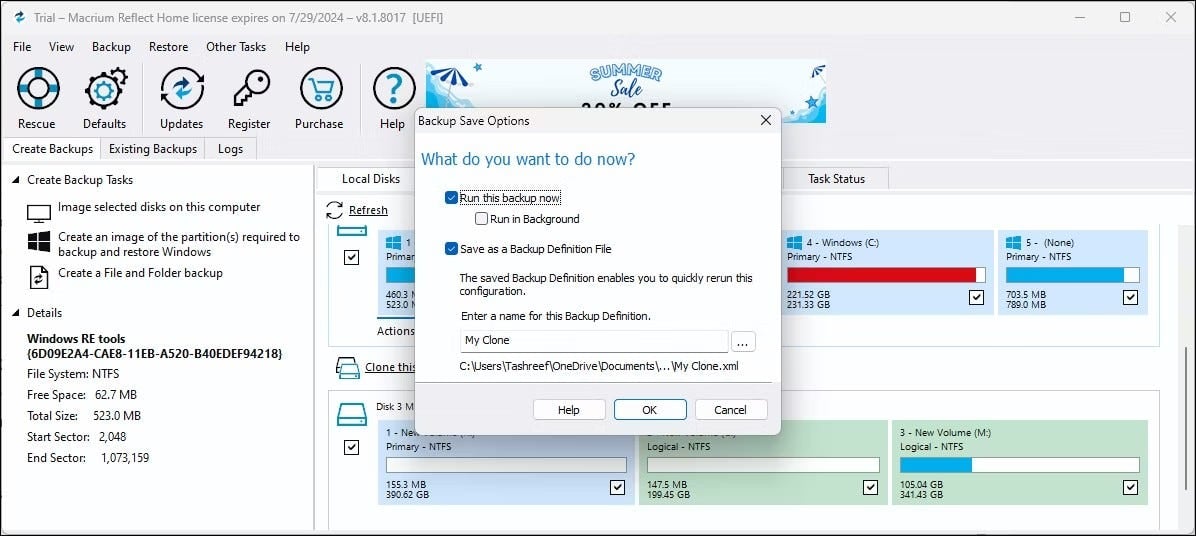Toggle checkbox on 199.45 GB Logical partition
The height and width of the screenshot is (536, 1196).
(870, 487)
